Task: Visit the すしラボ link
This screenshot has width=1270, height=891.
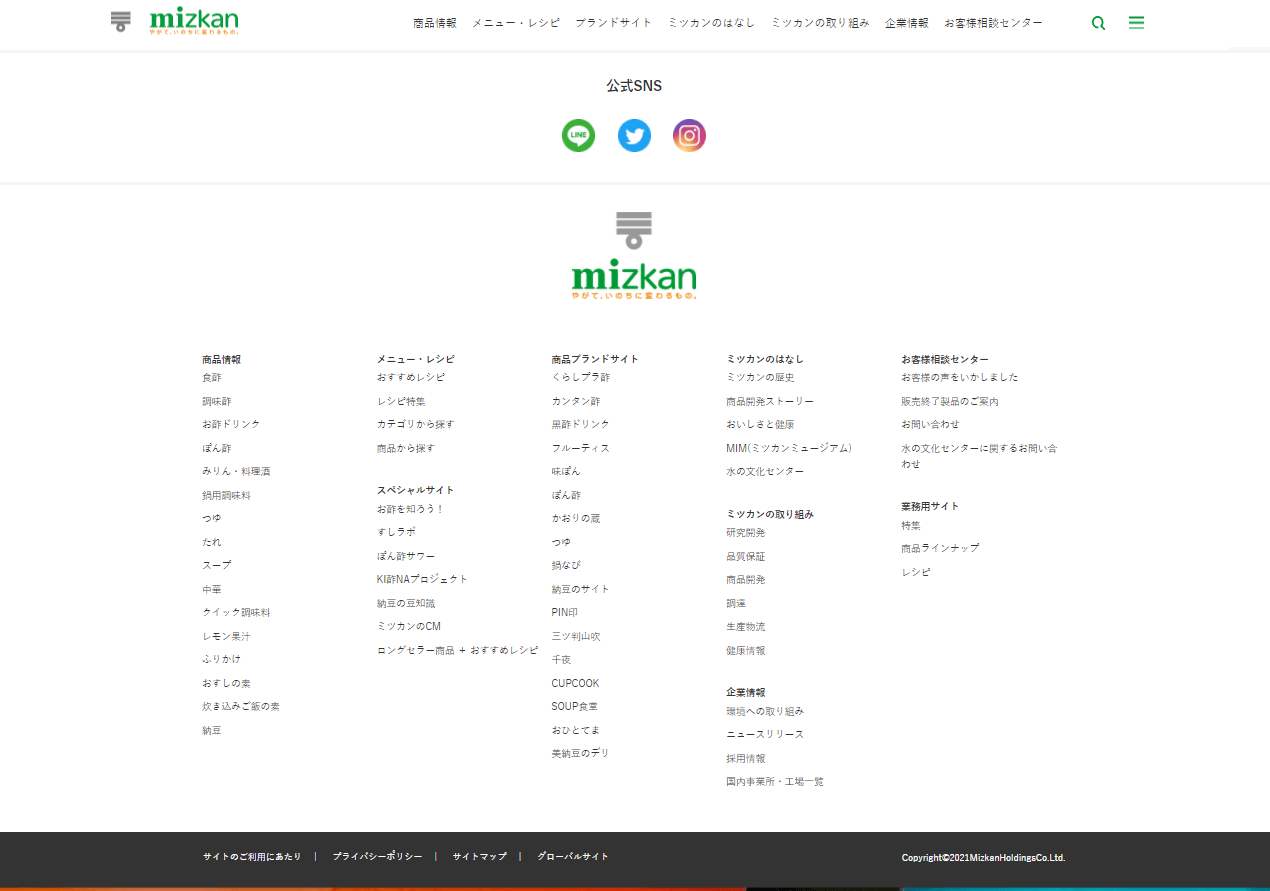Action: (396, 532)
